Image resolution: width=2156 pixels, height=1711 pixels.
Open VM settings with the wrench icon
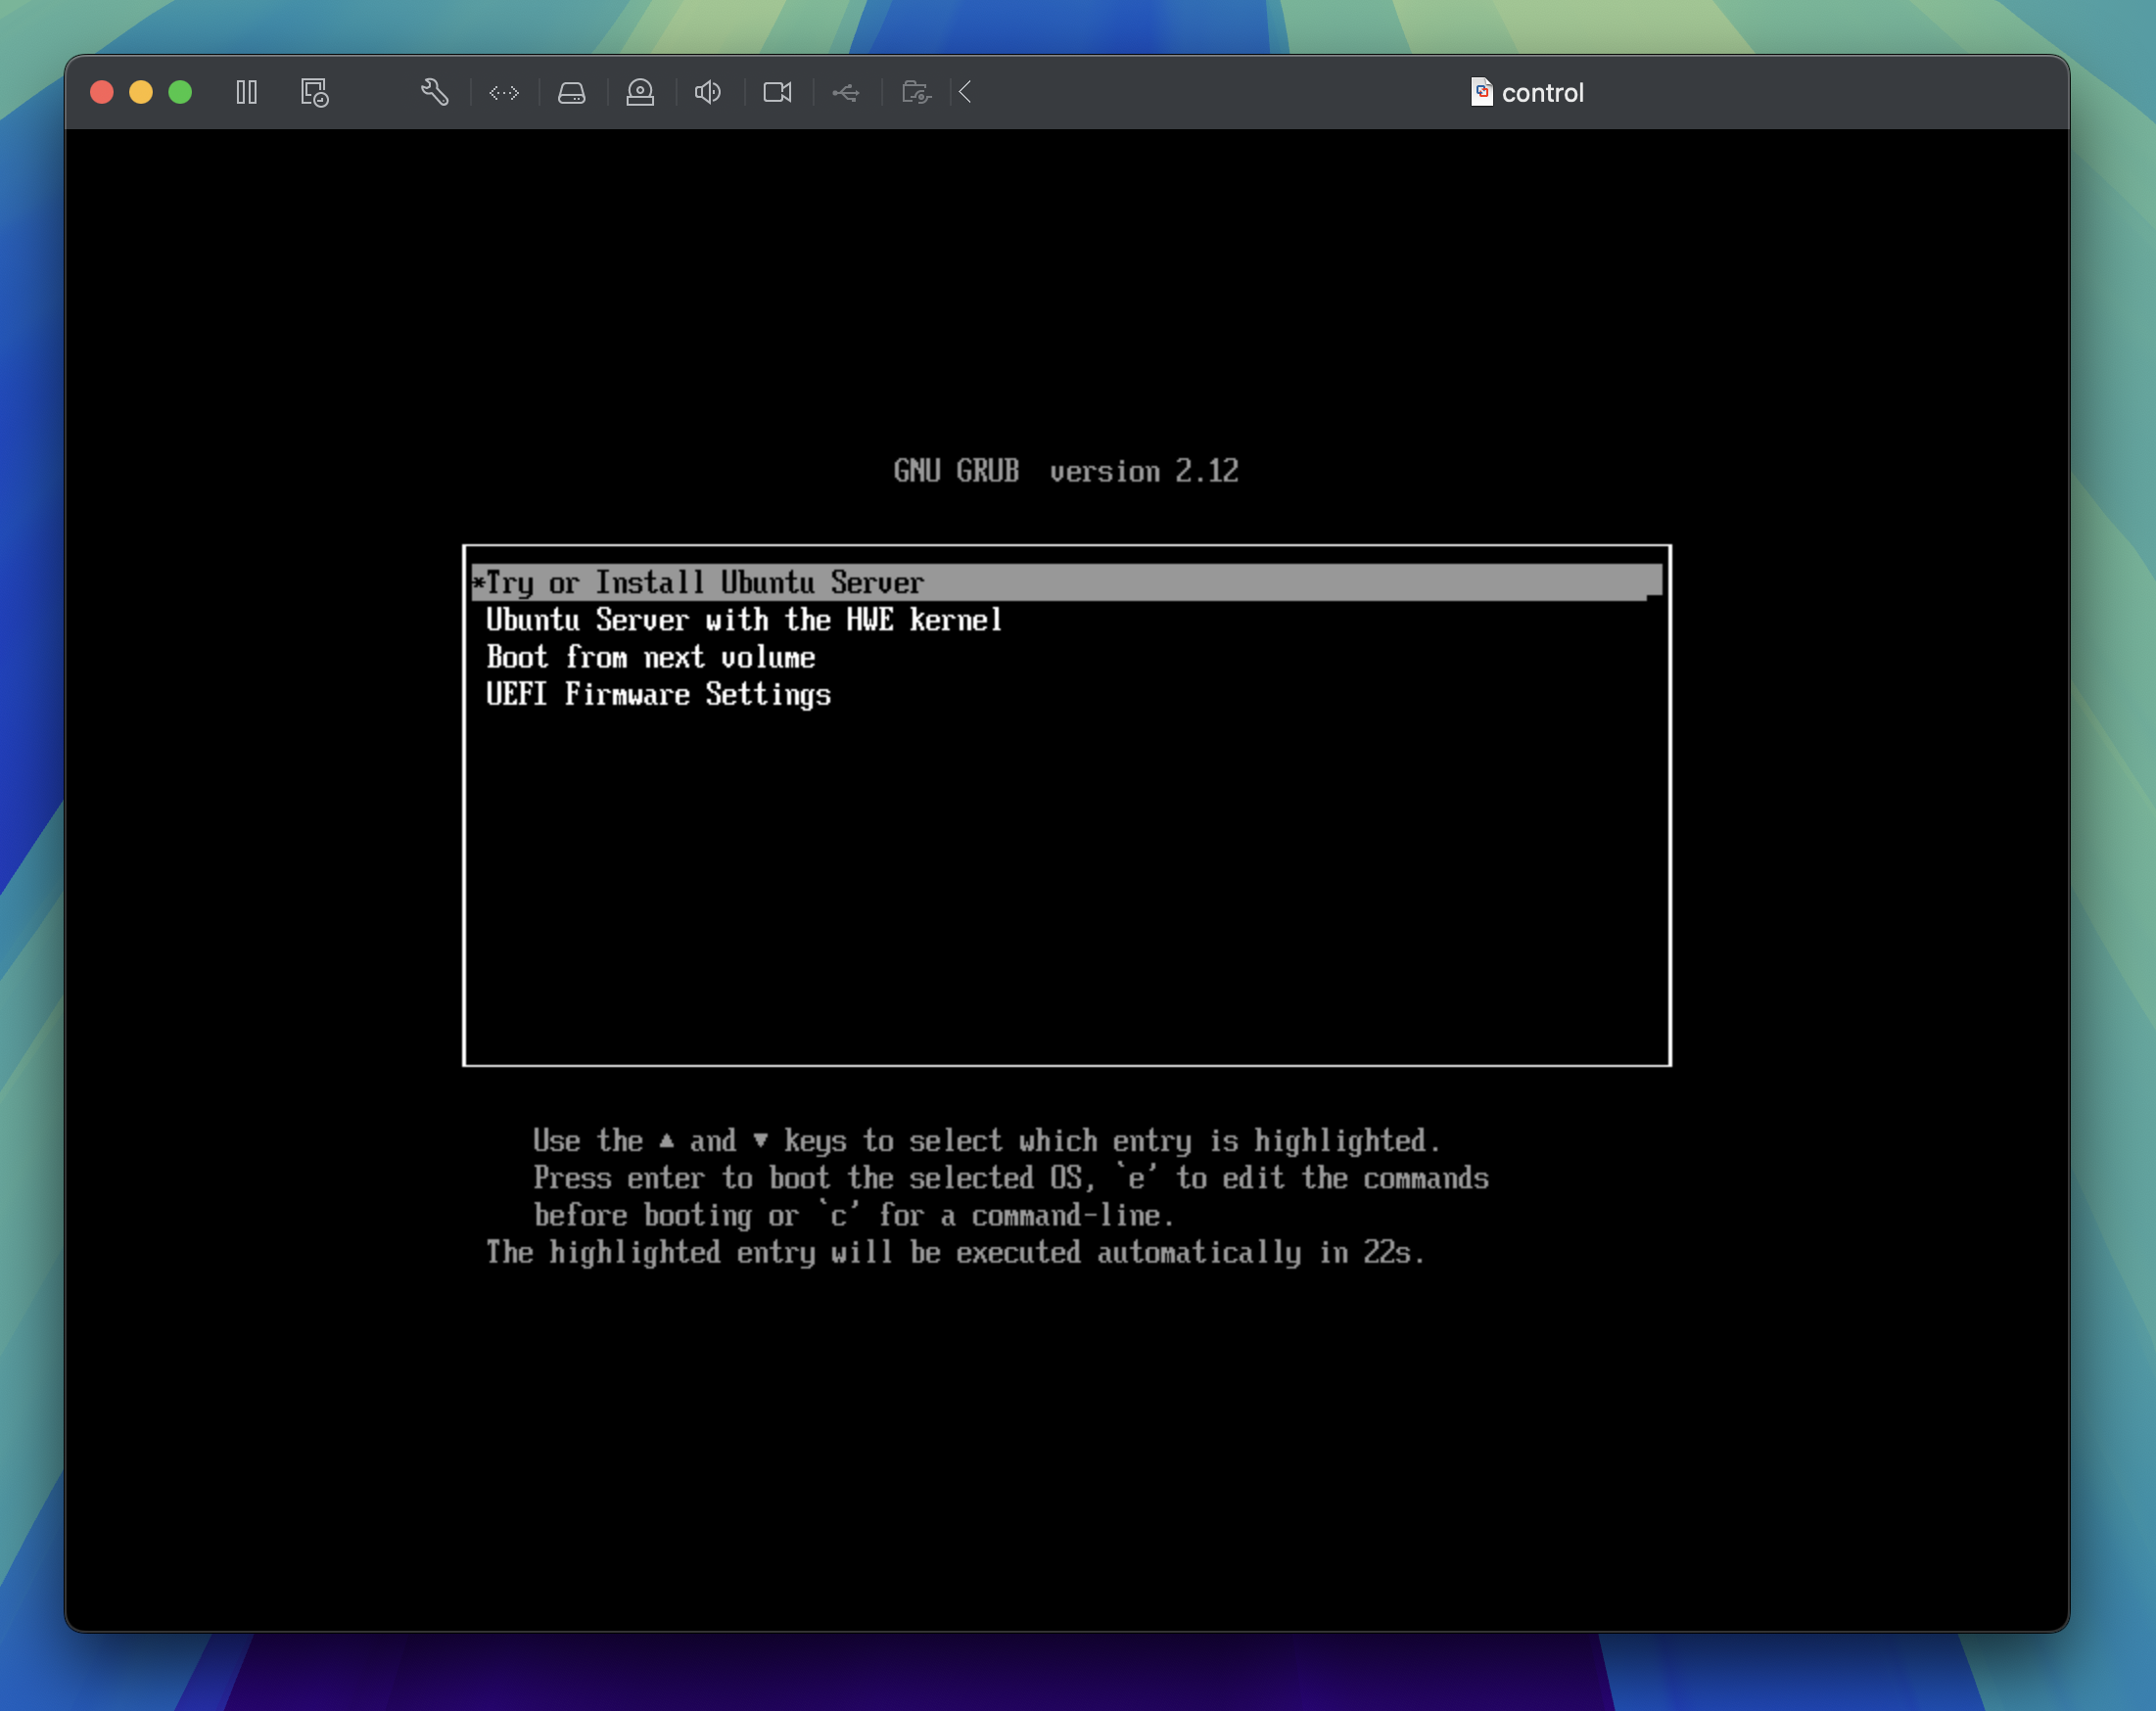434,92
